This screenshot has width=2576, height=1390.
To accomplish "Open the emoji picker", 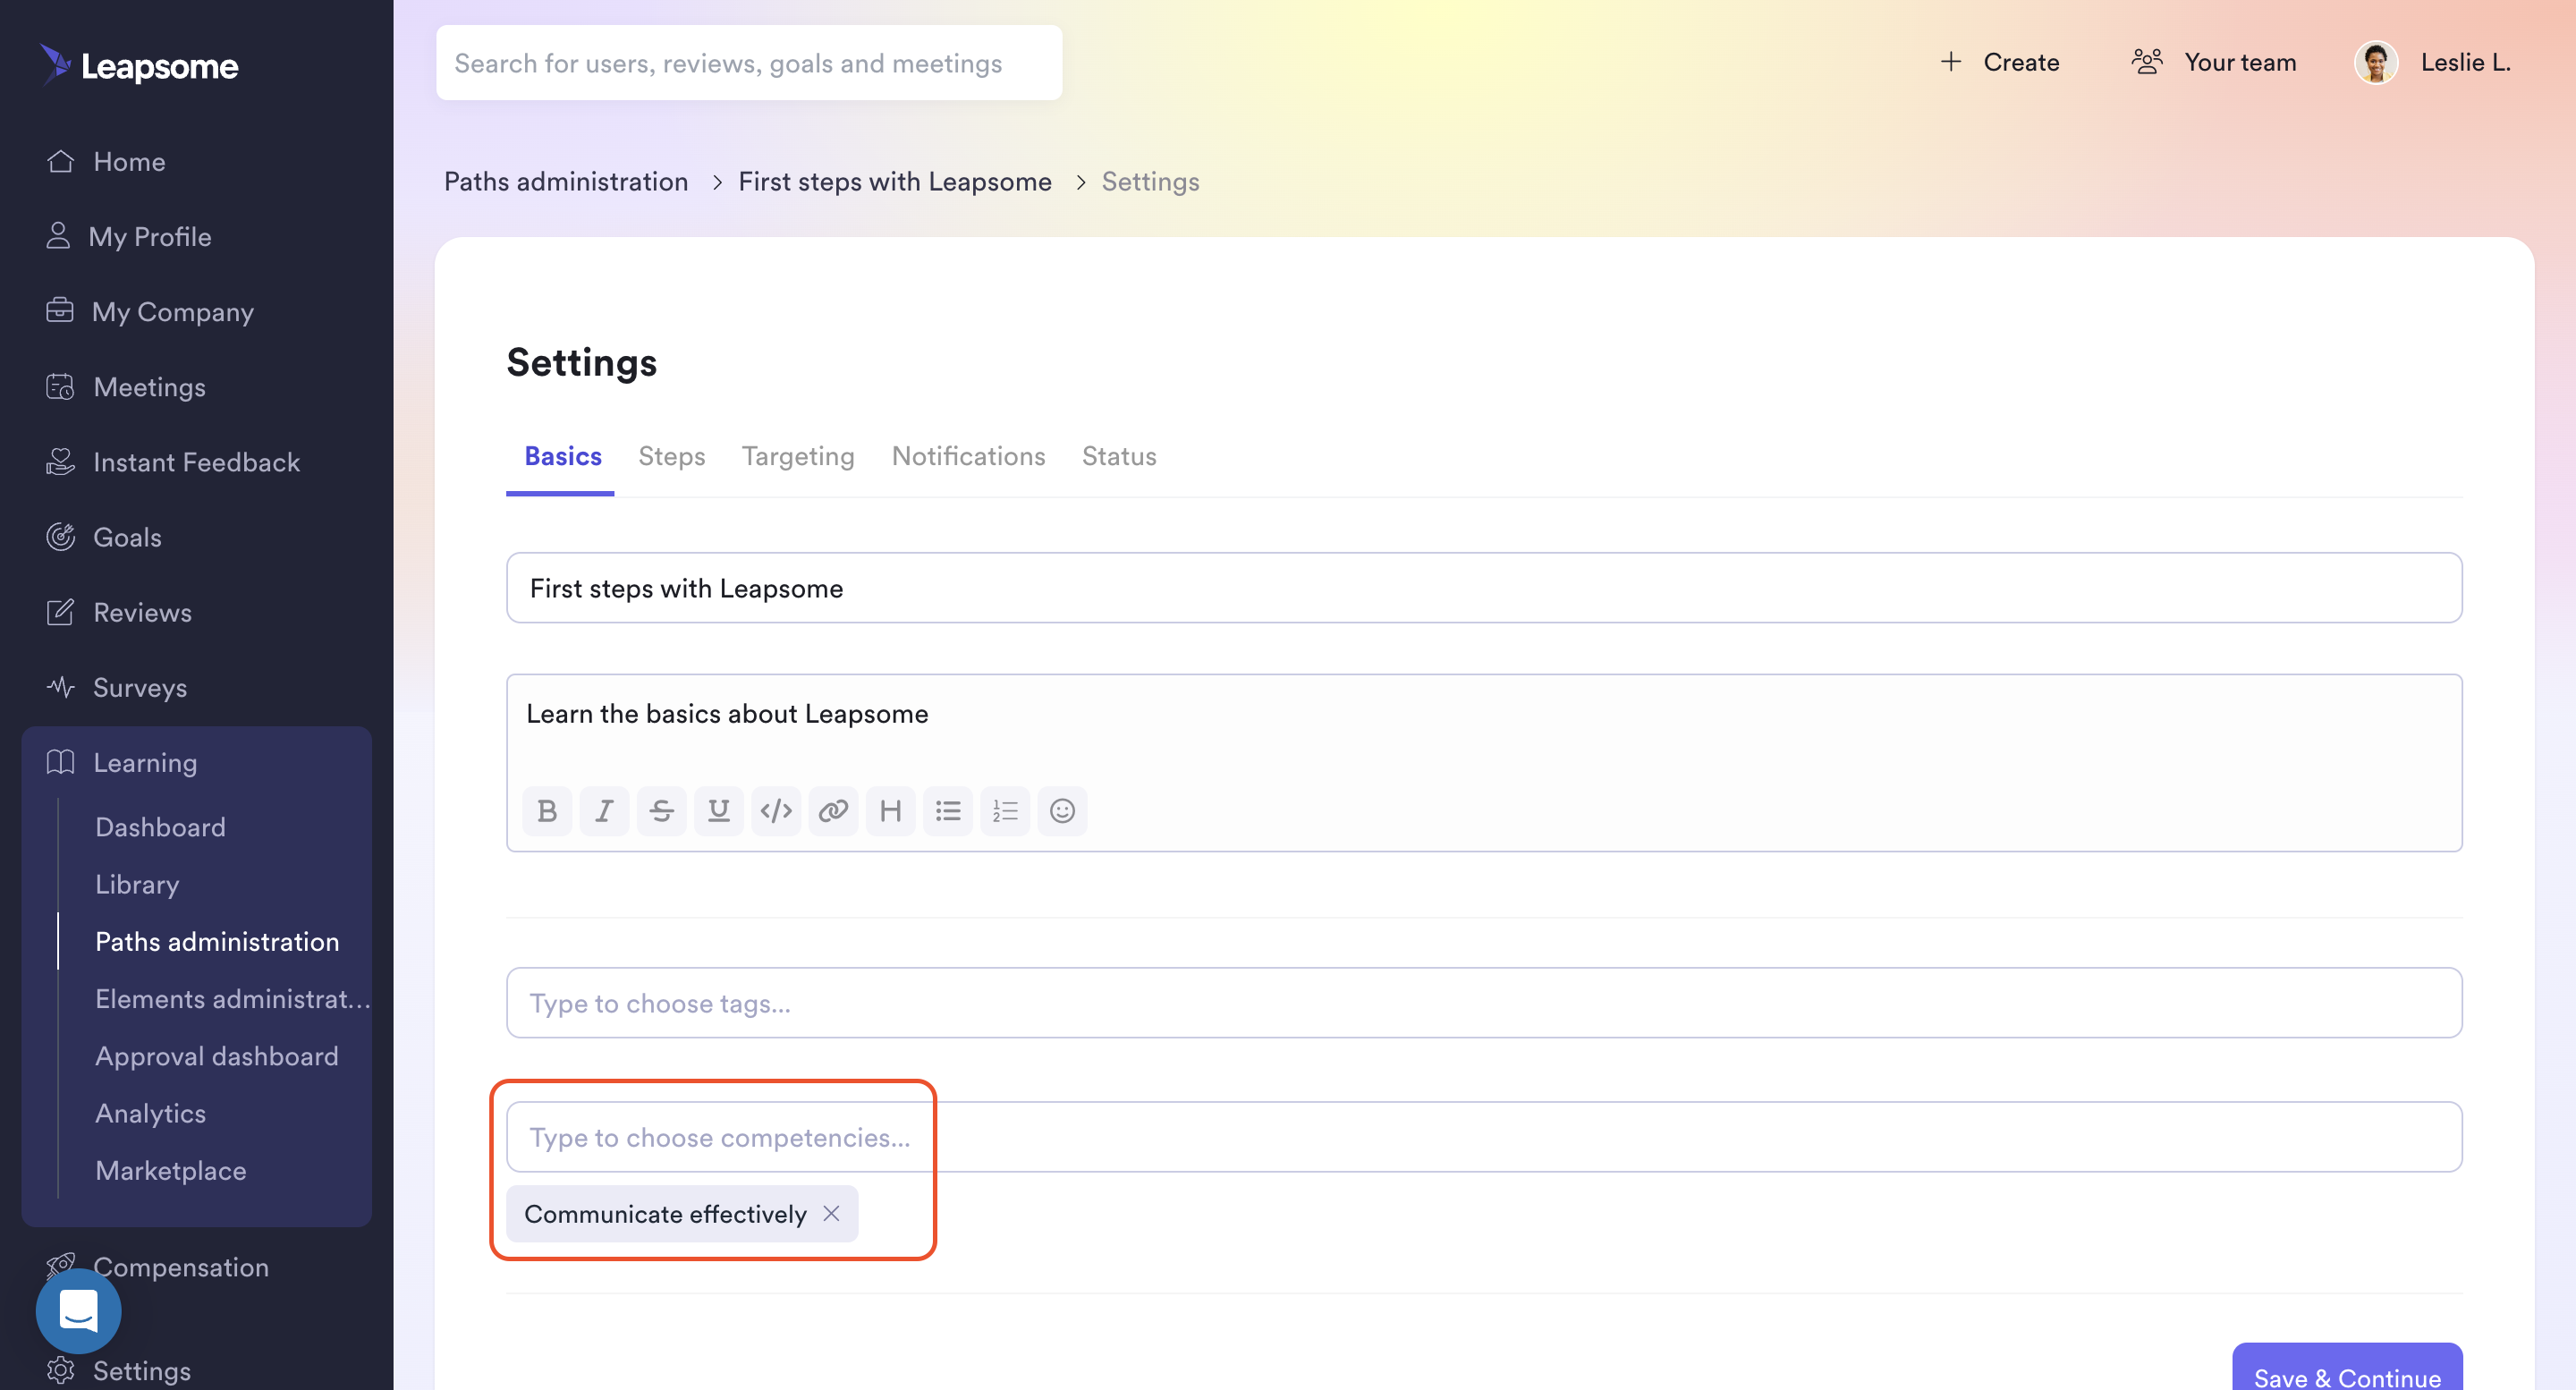I will [1062, 810].
